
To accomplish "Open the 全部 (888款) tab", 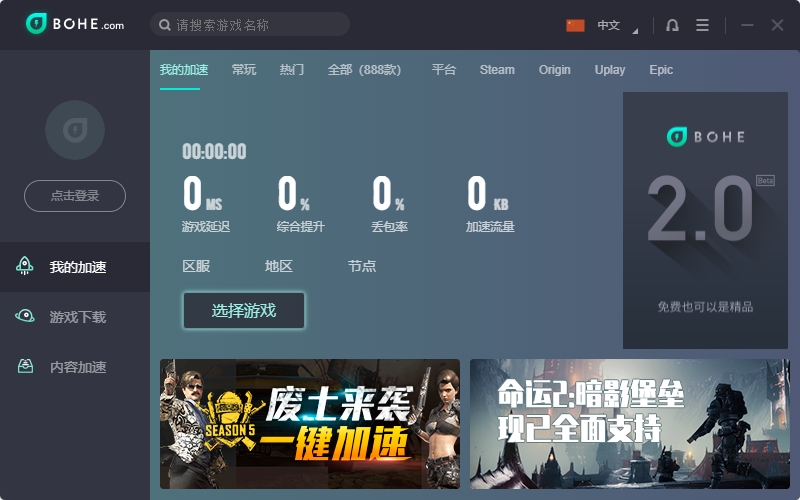I will pos(364,70).
